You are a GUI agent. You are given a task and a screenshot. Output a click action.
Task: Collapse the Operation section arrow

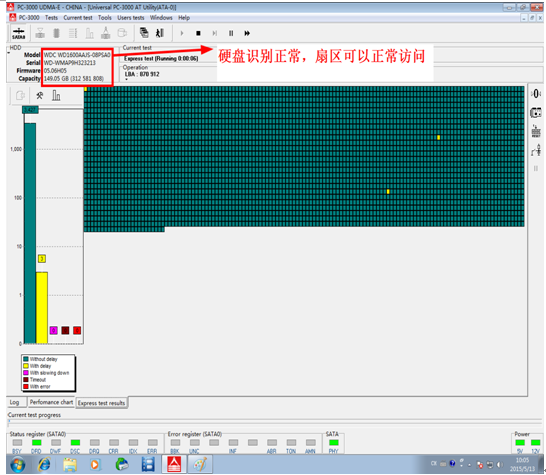point(126,80)
